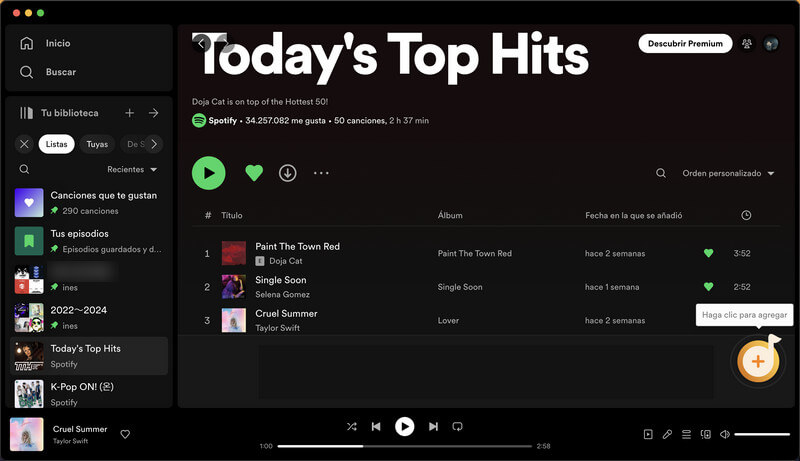Seek in the song progress bar
The image size is (800, 461).
pos(405,446)
